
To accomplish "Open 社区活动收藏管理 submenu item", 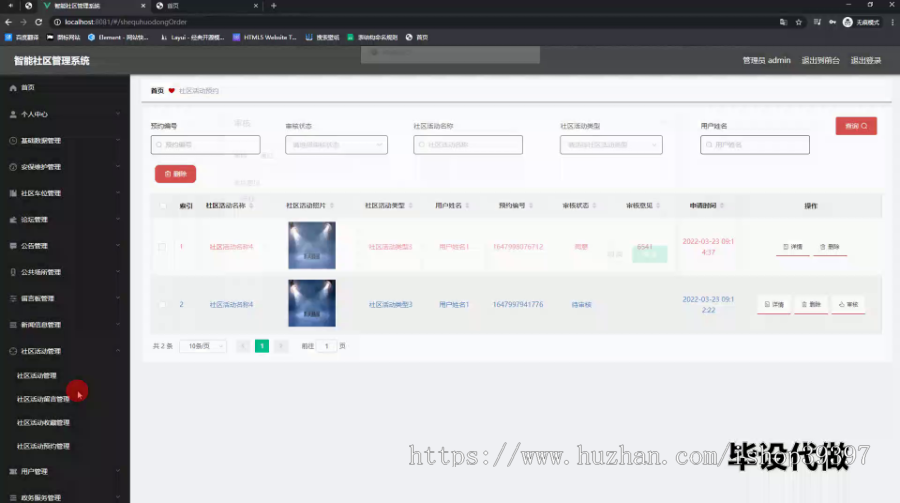I will [x=43, y=423].
